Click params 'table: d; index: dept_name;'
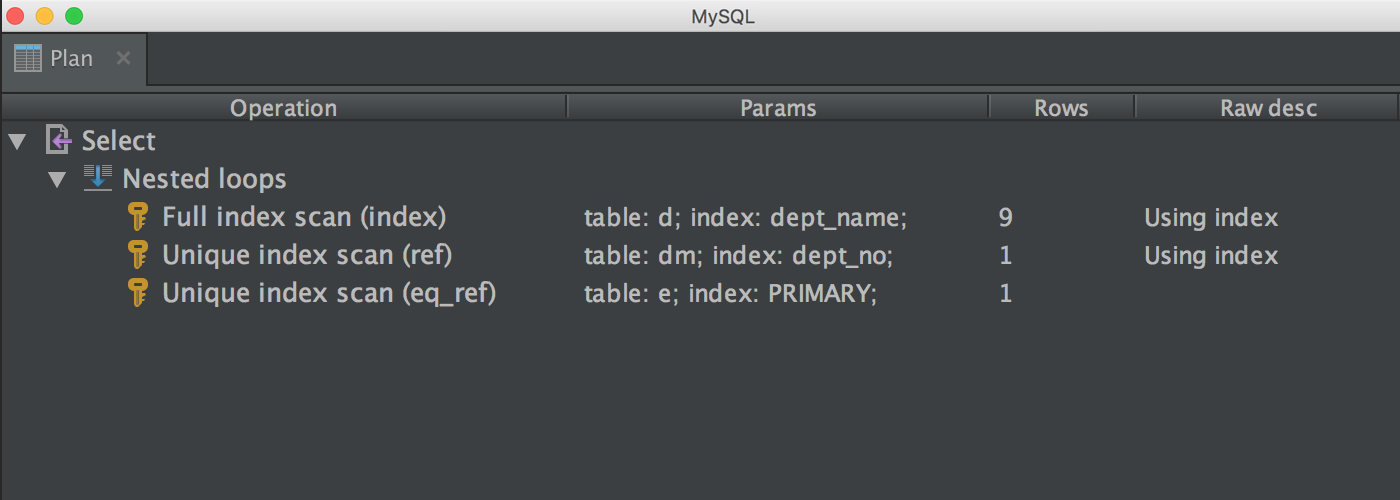 [x=745, y=218]
